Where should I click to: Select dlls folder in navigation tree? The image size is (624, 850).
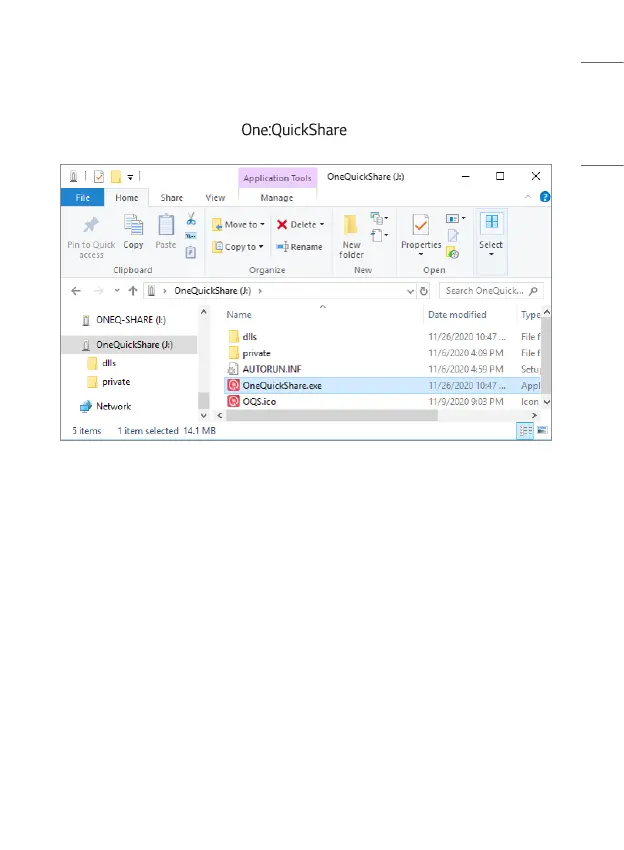point(102,363)
